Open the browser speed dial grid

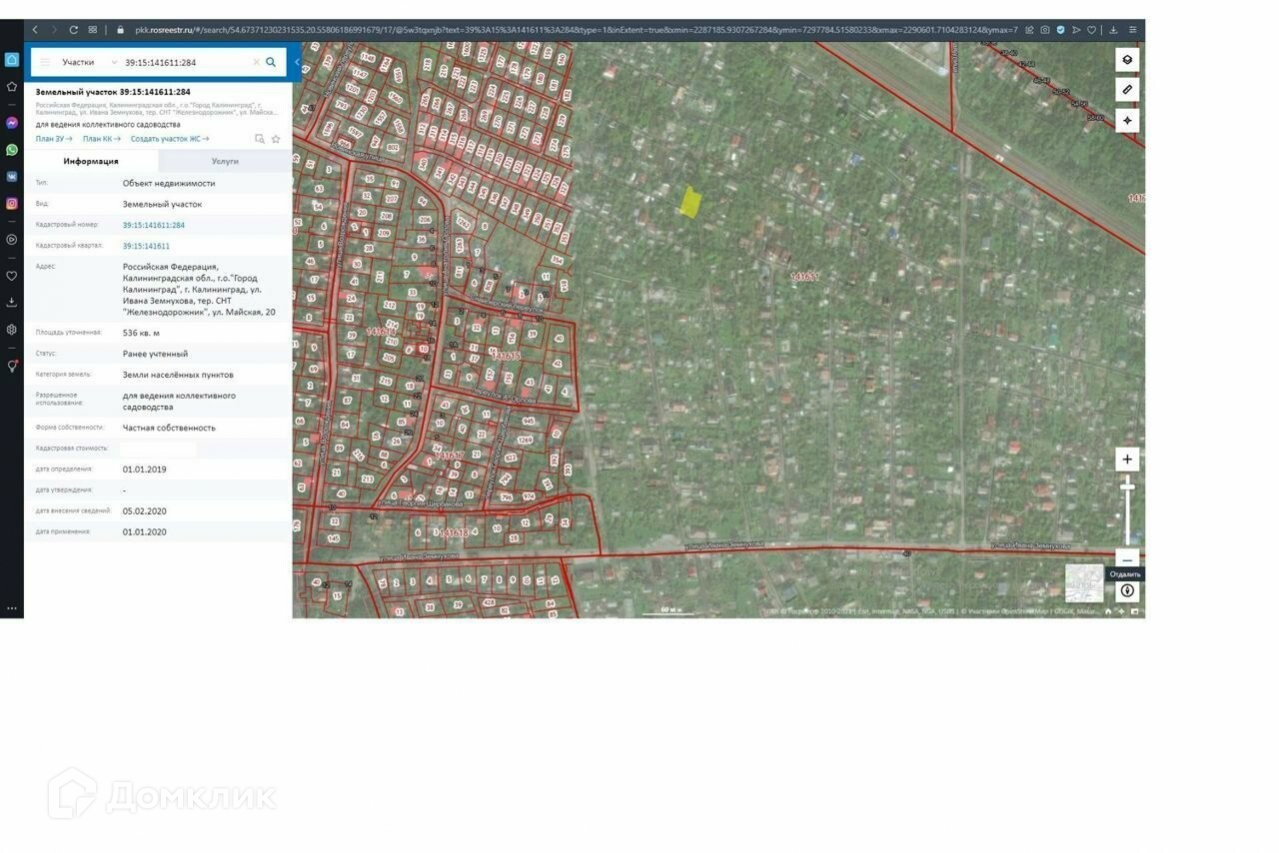[x=93, y=30]
